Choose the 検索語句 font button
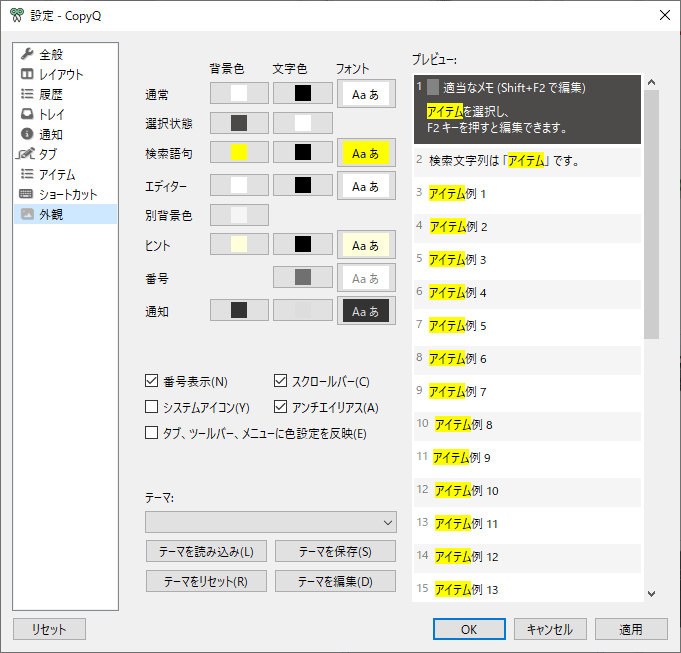The width and height of the screenshot is (681, 653). point(366,152)
